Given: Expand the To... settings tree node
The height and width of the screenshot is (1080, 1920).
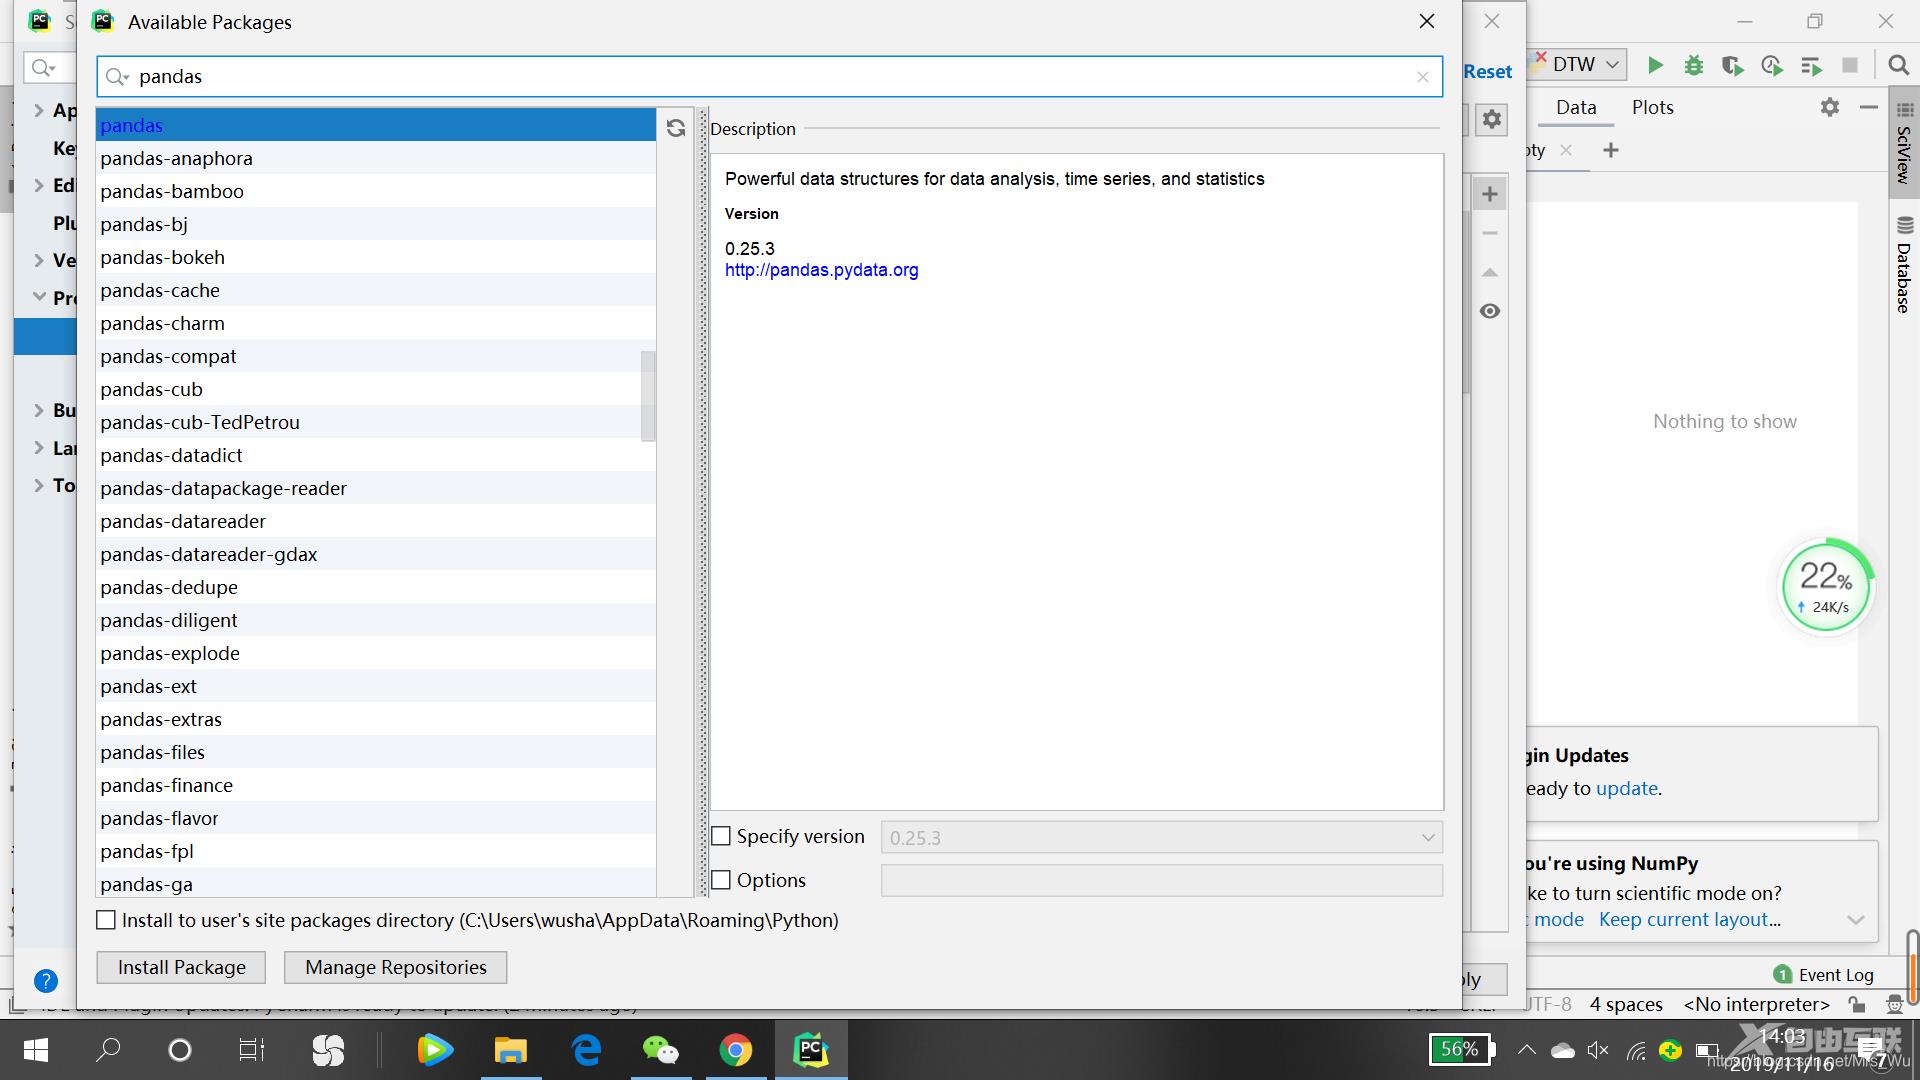Looking at the screenshot, I should click(x=39, y=485).
